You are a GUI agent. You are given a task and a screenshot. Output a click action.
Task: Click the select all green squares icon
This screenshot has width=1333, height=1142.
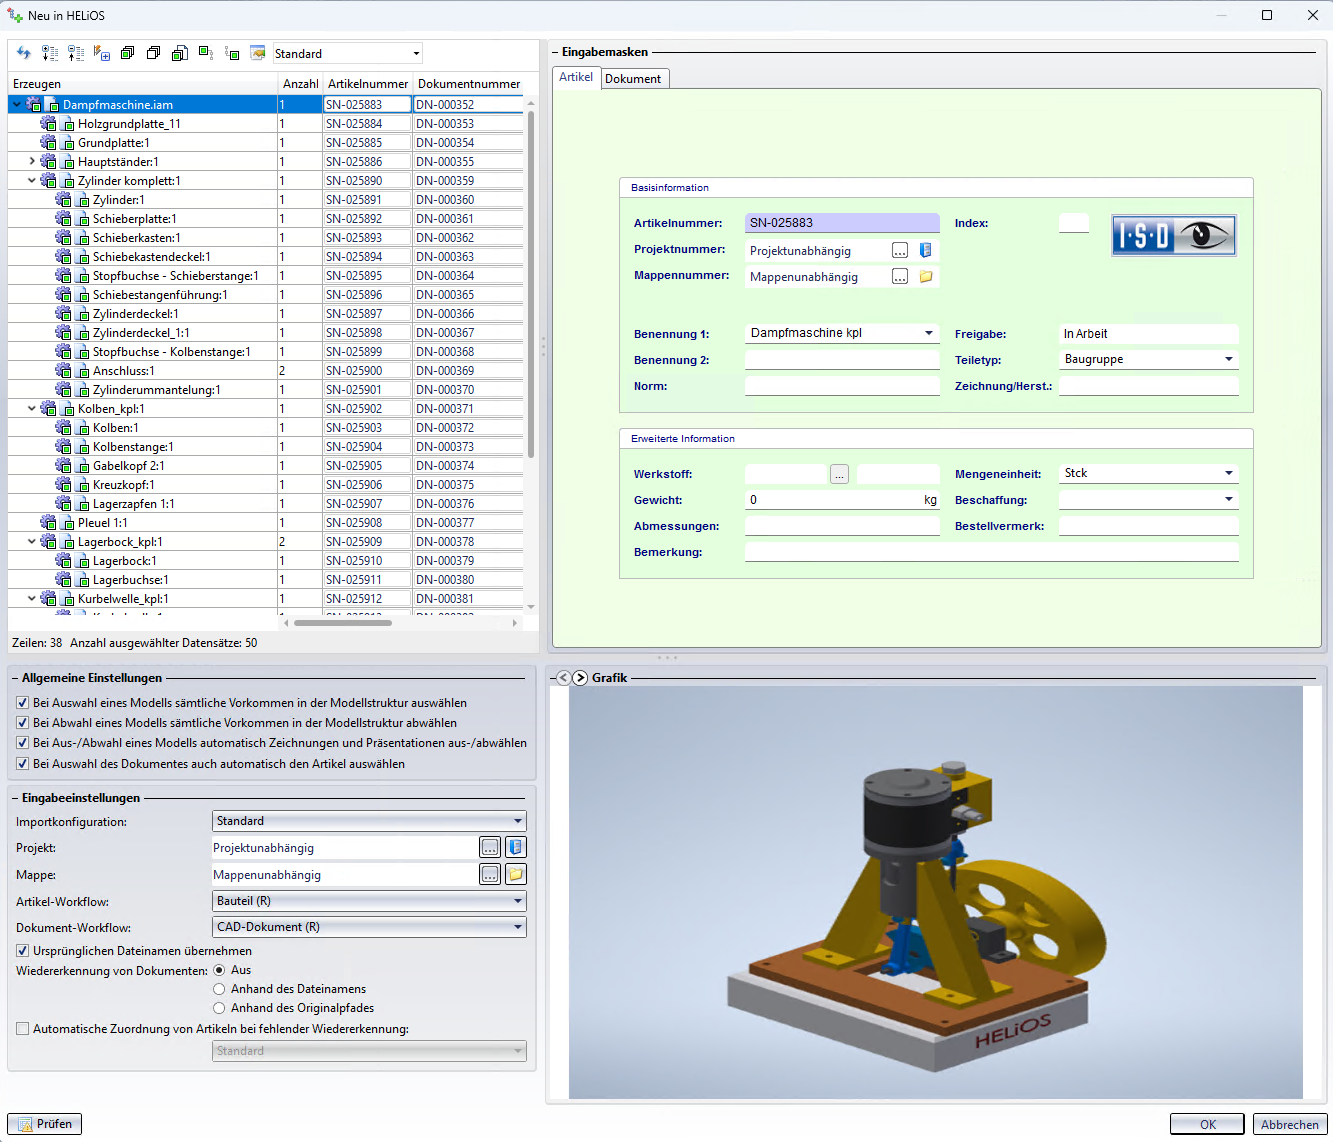127,53
